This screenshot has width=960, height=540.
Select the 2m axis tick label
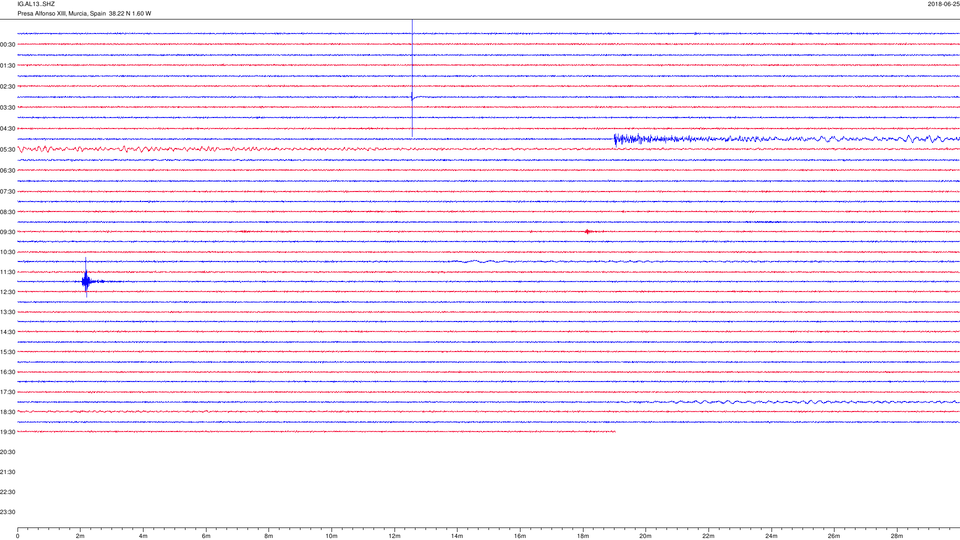point(80,536)
